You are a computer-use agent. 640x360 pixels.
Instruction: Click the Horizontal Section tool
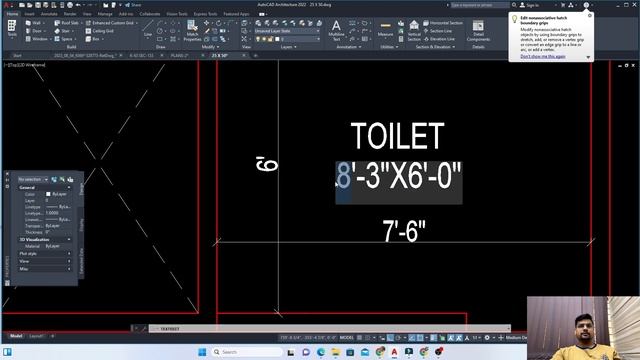click(x=443, y=23)
